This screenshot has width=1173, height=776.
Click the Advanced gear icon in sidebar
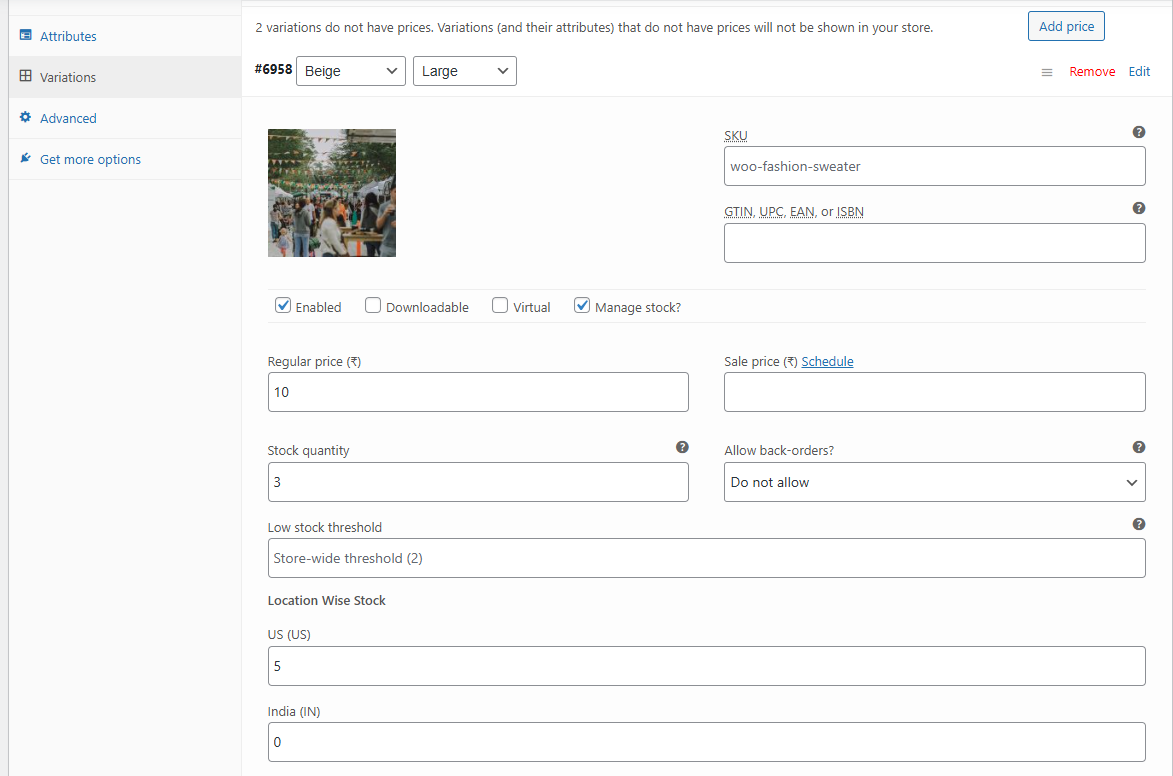26,117
